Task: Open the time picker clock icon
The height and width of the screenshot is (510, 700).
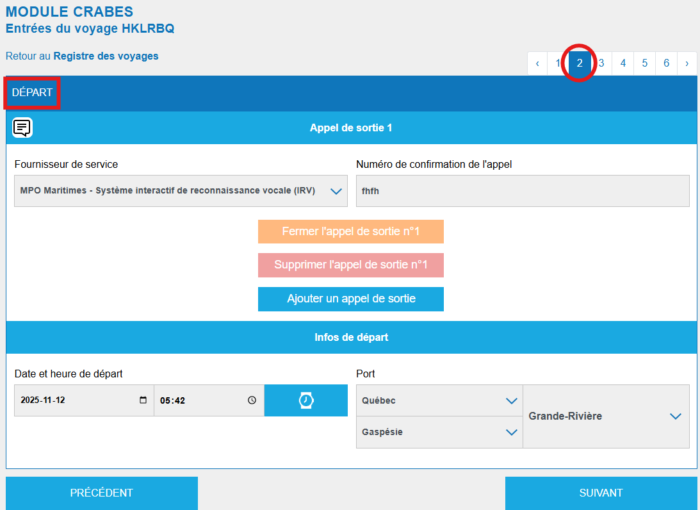Action: 252,400
